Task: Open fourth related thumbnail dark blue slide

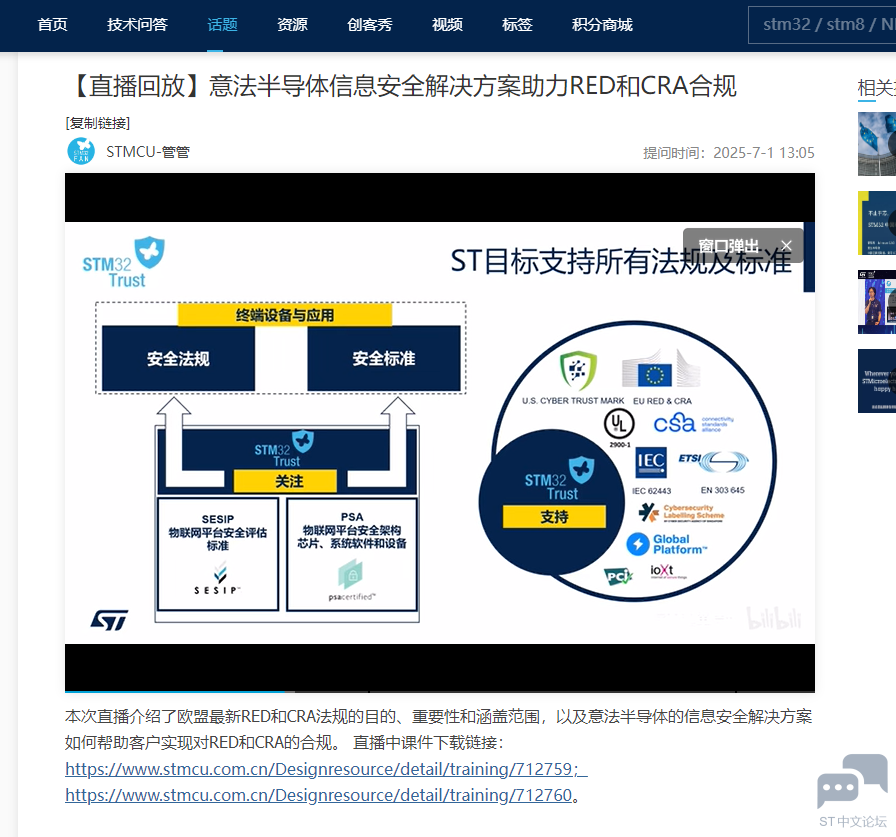Action: point(877,381)
